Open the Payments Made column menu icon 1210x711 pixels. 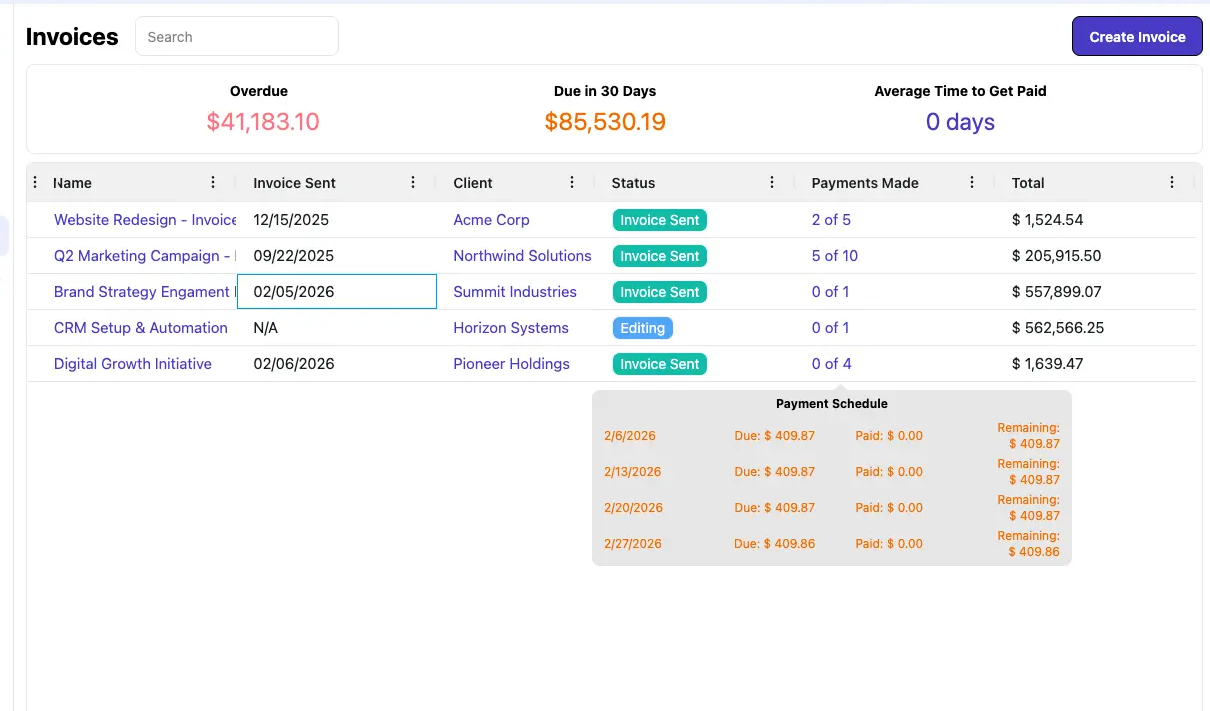pyautogui.click(x=972, y=182)
